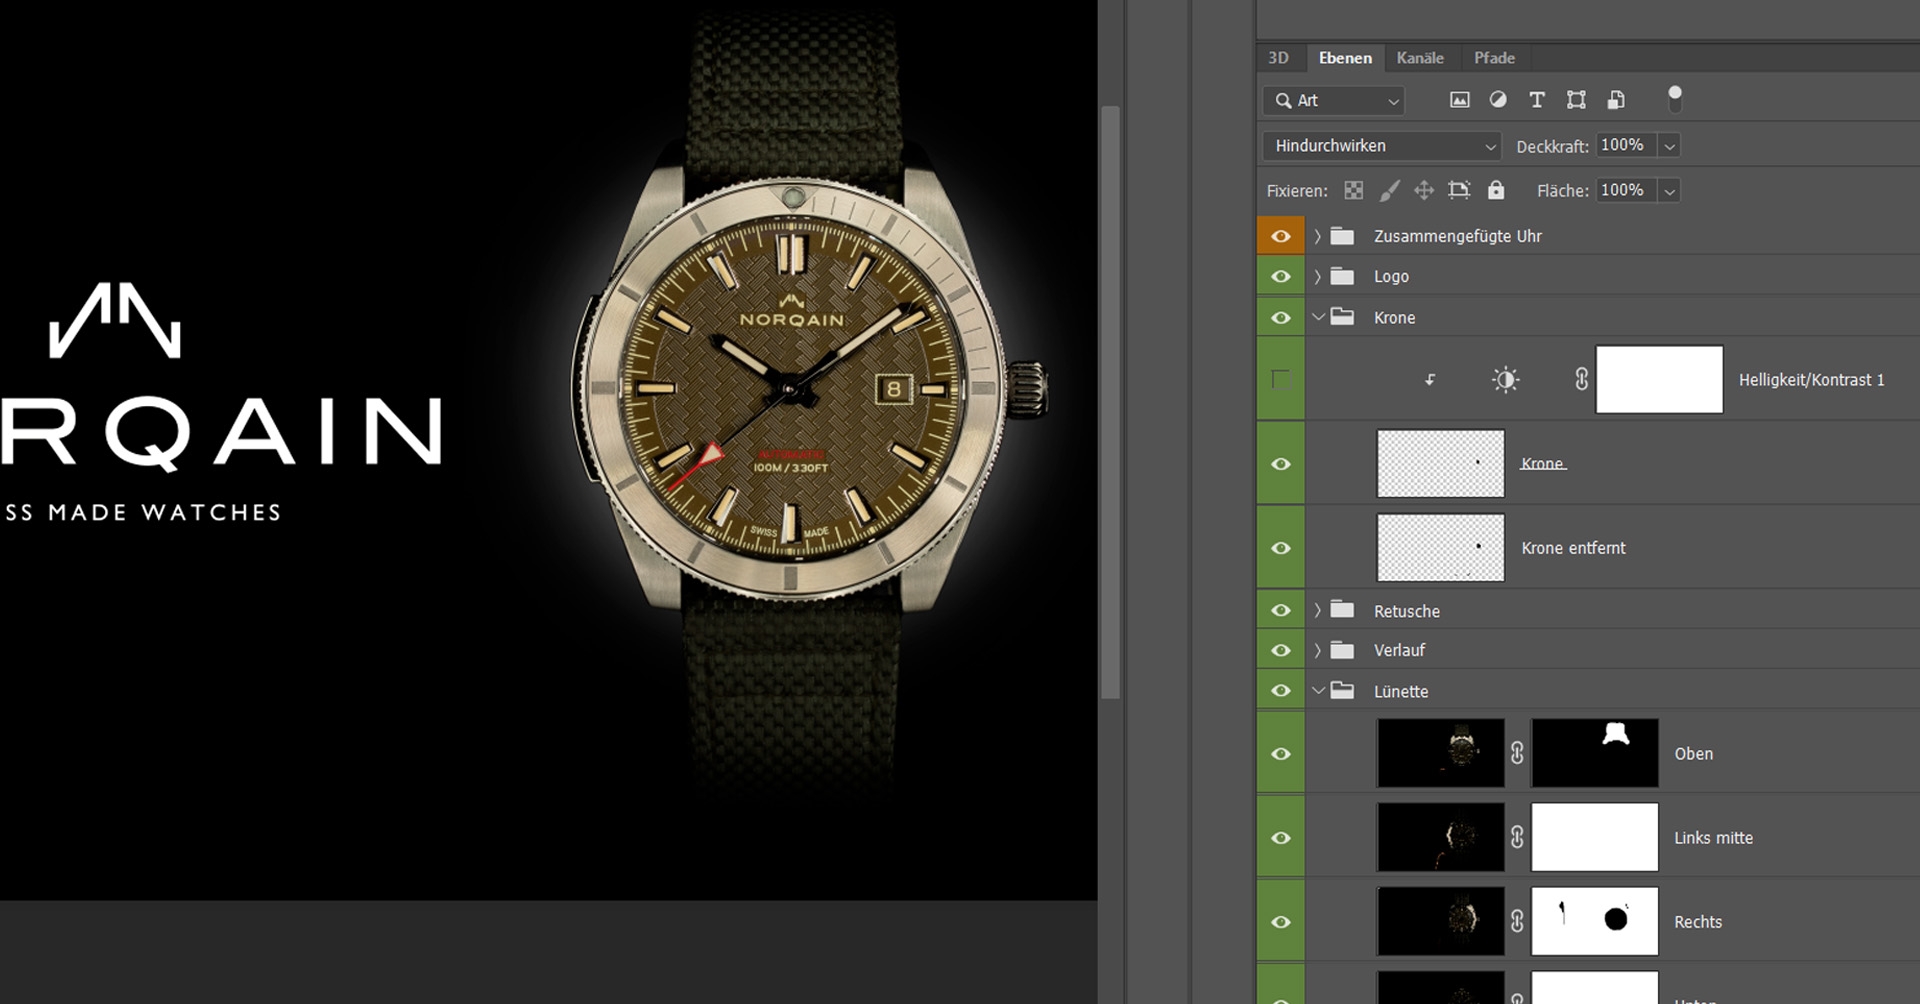Collapse the Lünette group
Image resolution: width=1920 pixels, height=1004 pixels.
click(x=1318, y=691)
